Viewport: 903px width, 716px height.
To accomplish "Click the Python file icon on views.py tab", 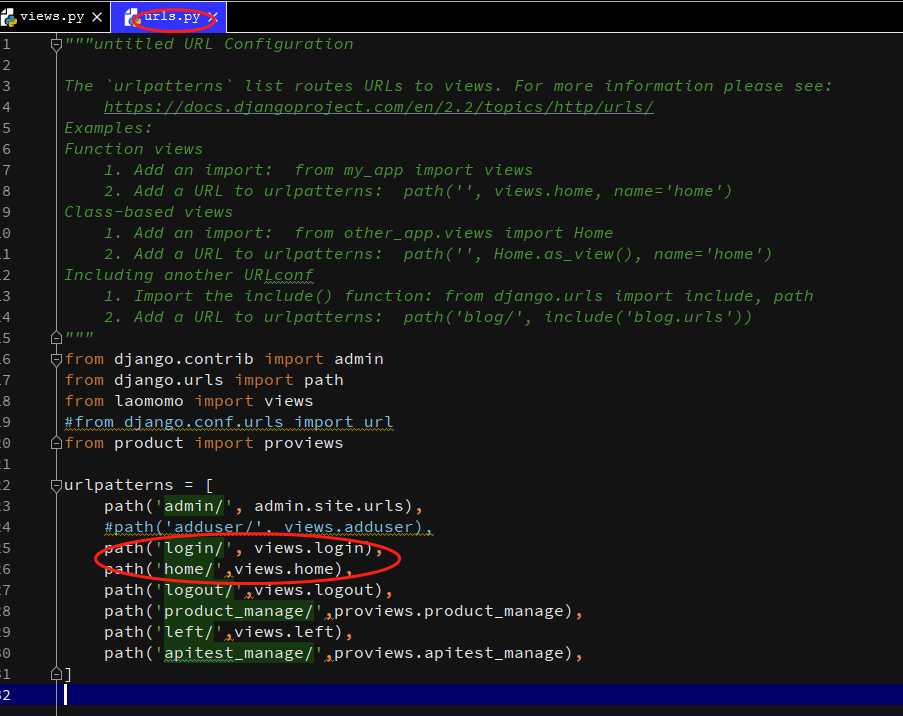I will coord(9,18).
